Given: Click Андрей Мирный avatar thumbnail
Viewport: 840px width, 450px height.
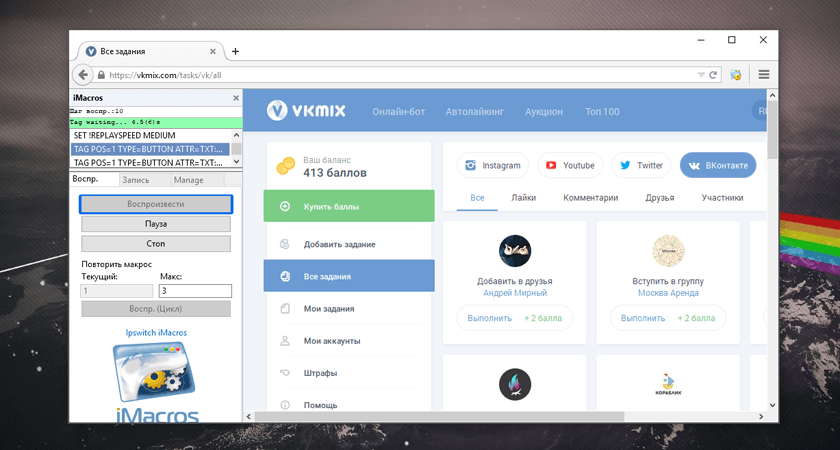Looking at the screenshot, I should coord(515,251).
